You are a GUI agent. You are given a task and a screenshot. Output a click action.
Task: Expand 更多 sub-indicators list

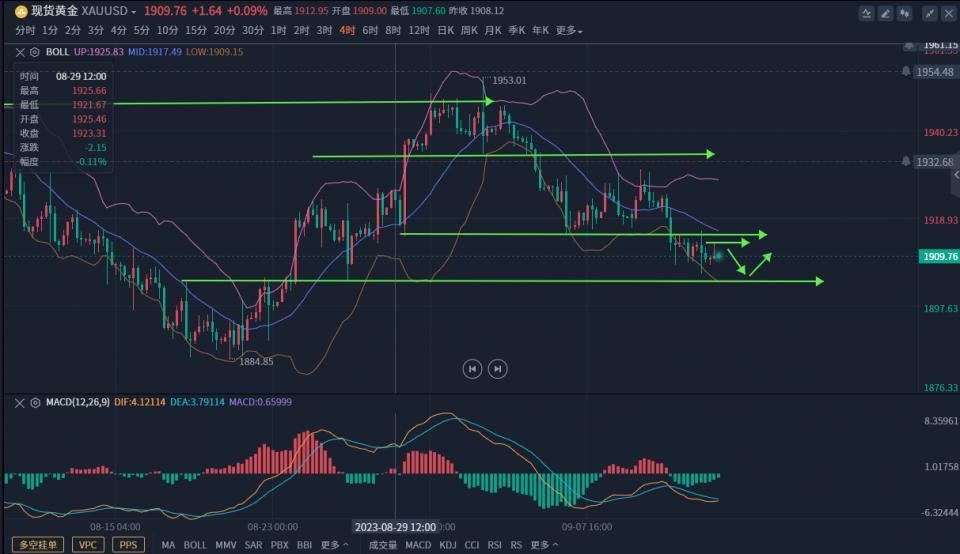pos(544,545)
